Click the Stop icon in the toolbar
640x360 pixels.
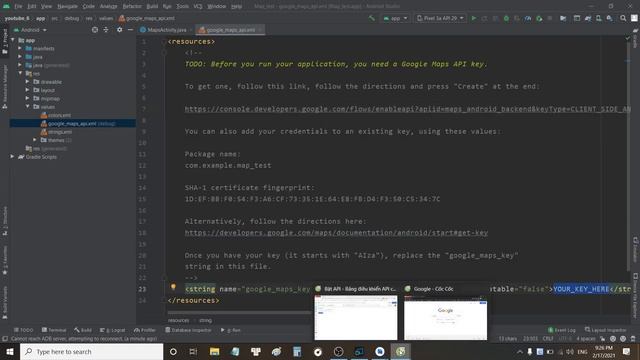click(x=549, y=18)
